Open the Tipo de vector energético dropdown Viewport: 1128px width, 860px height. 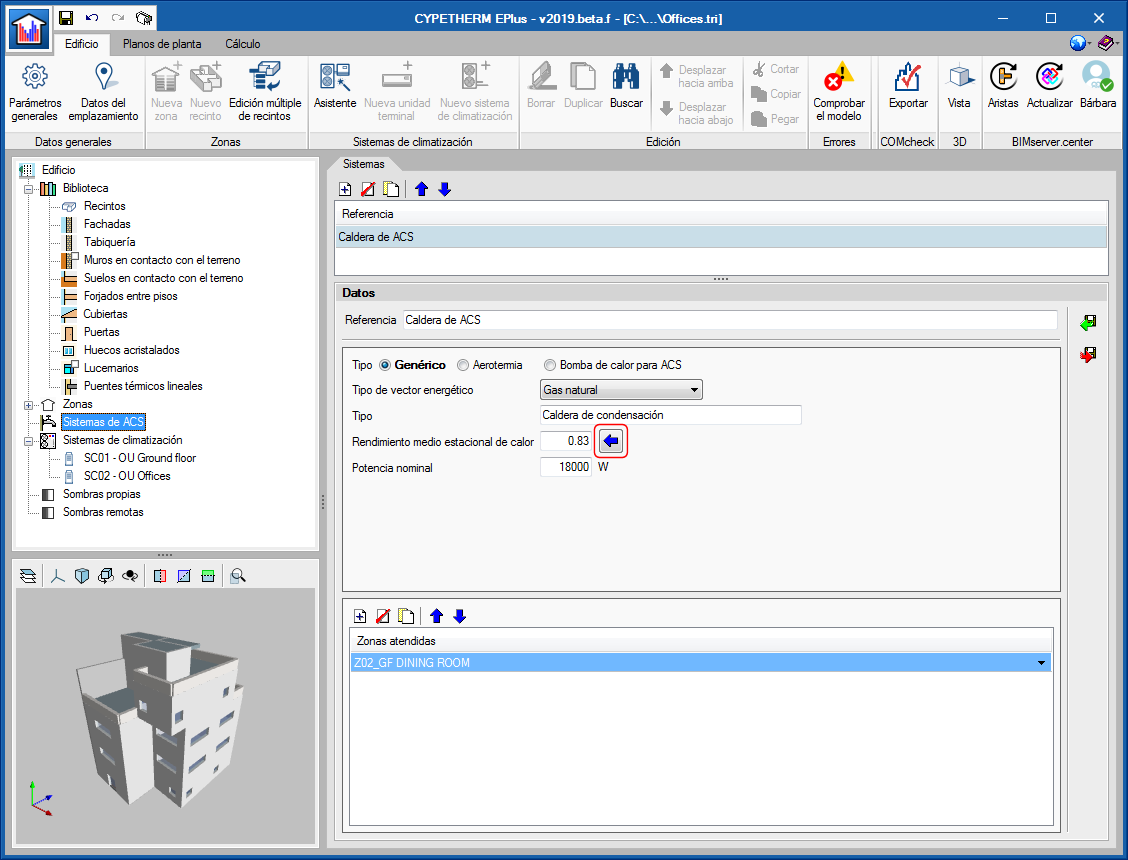click(x=621, y=390)
